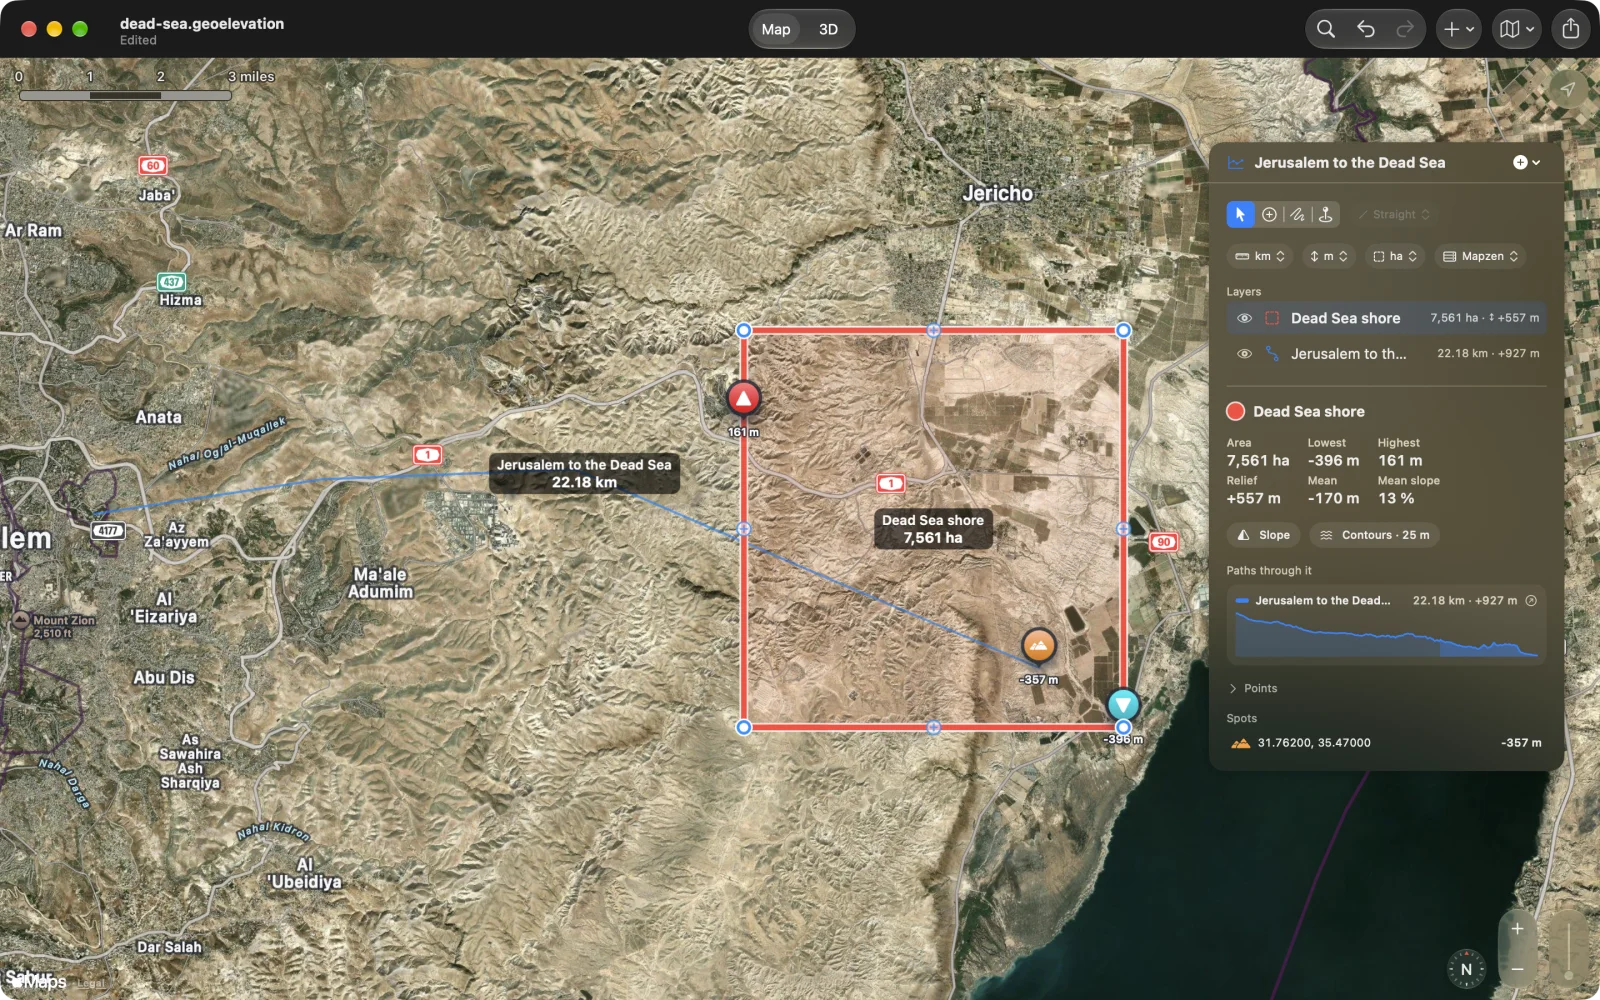
Task: Open the Straight line style selector
Action: point(1394,214)
